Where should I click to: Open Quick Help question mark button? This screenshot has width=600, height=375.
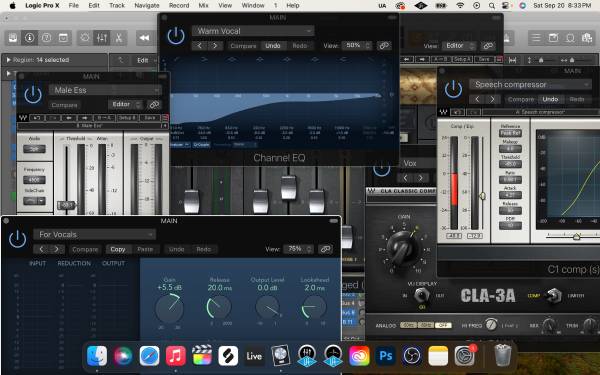(46, 38)
